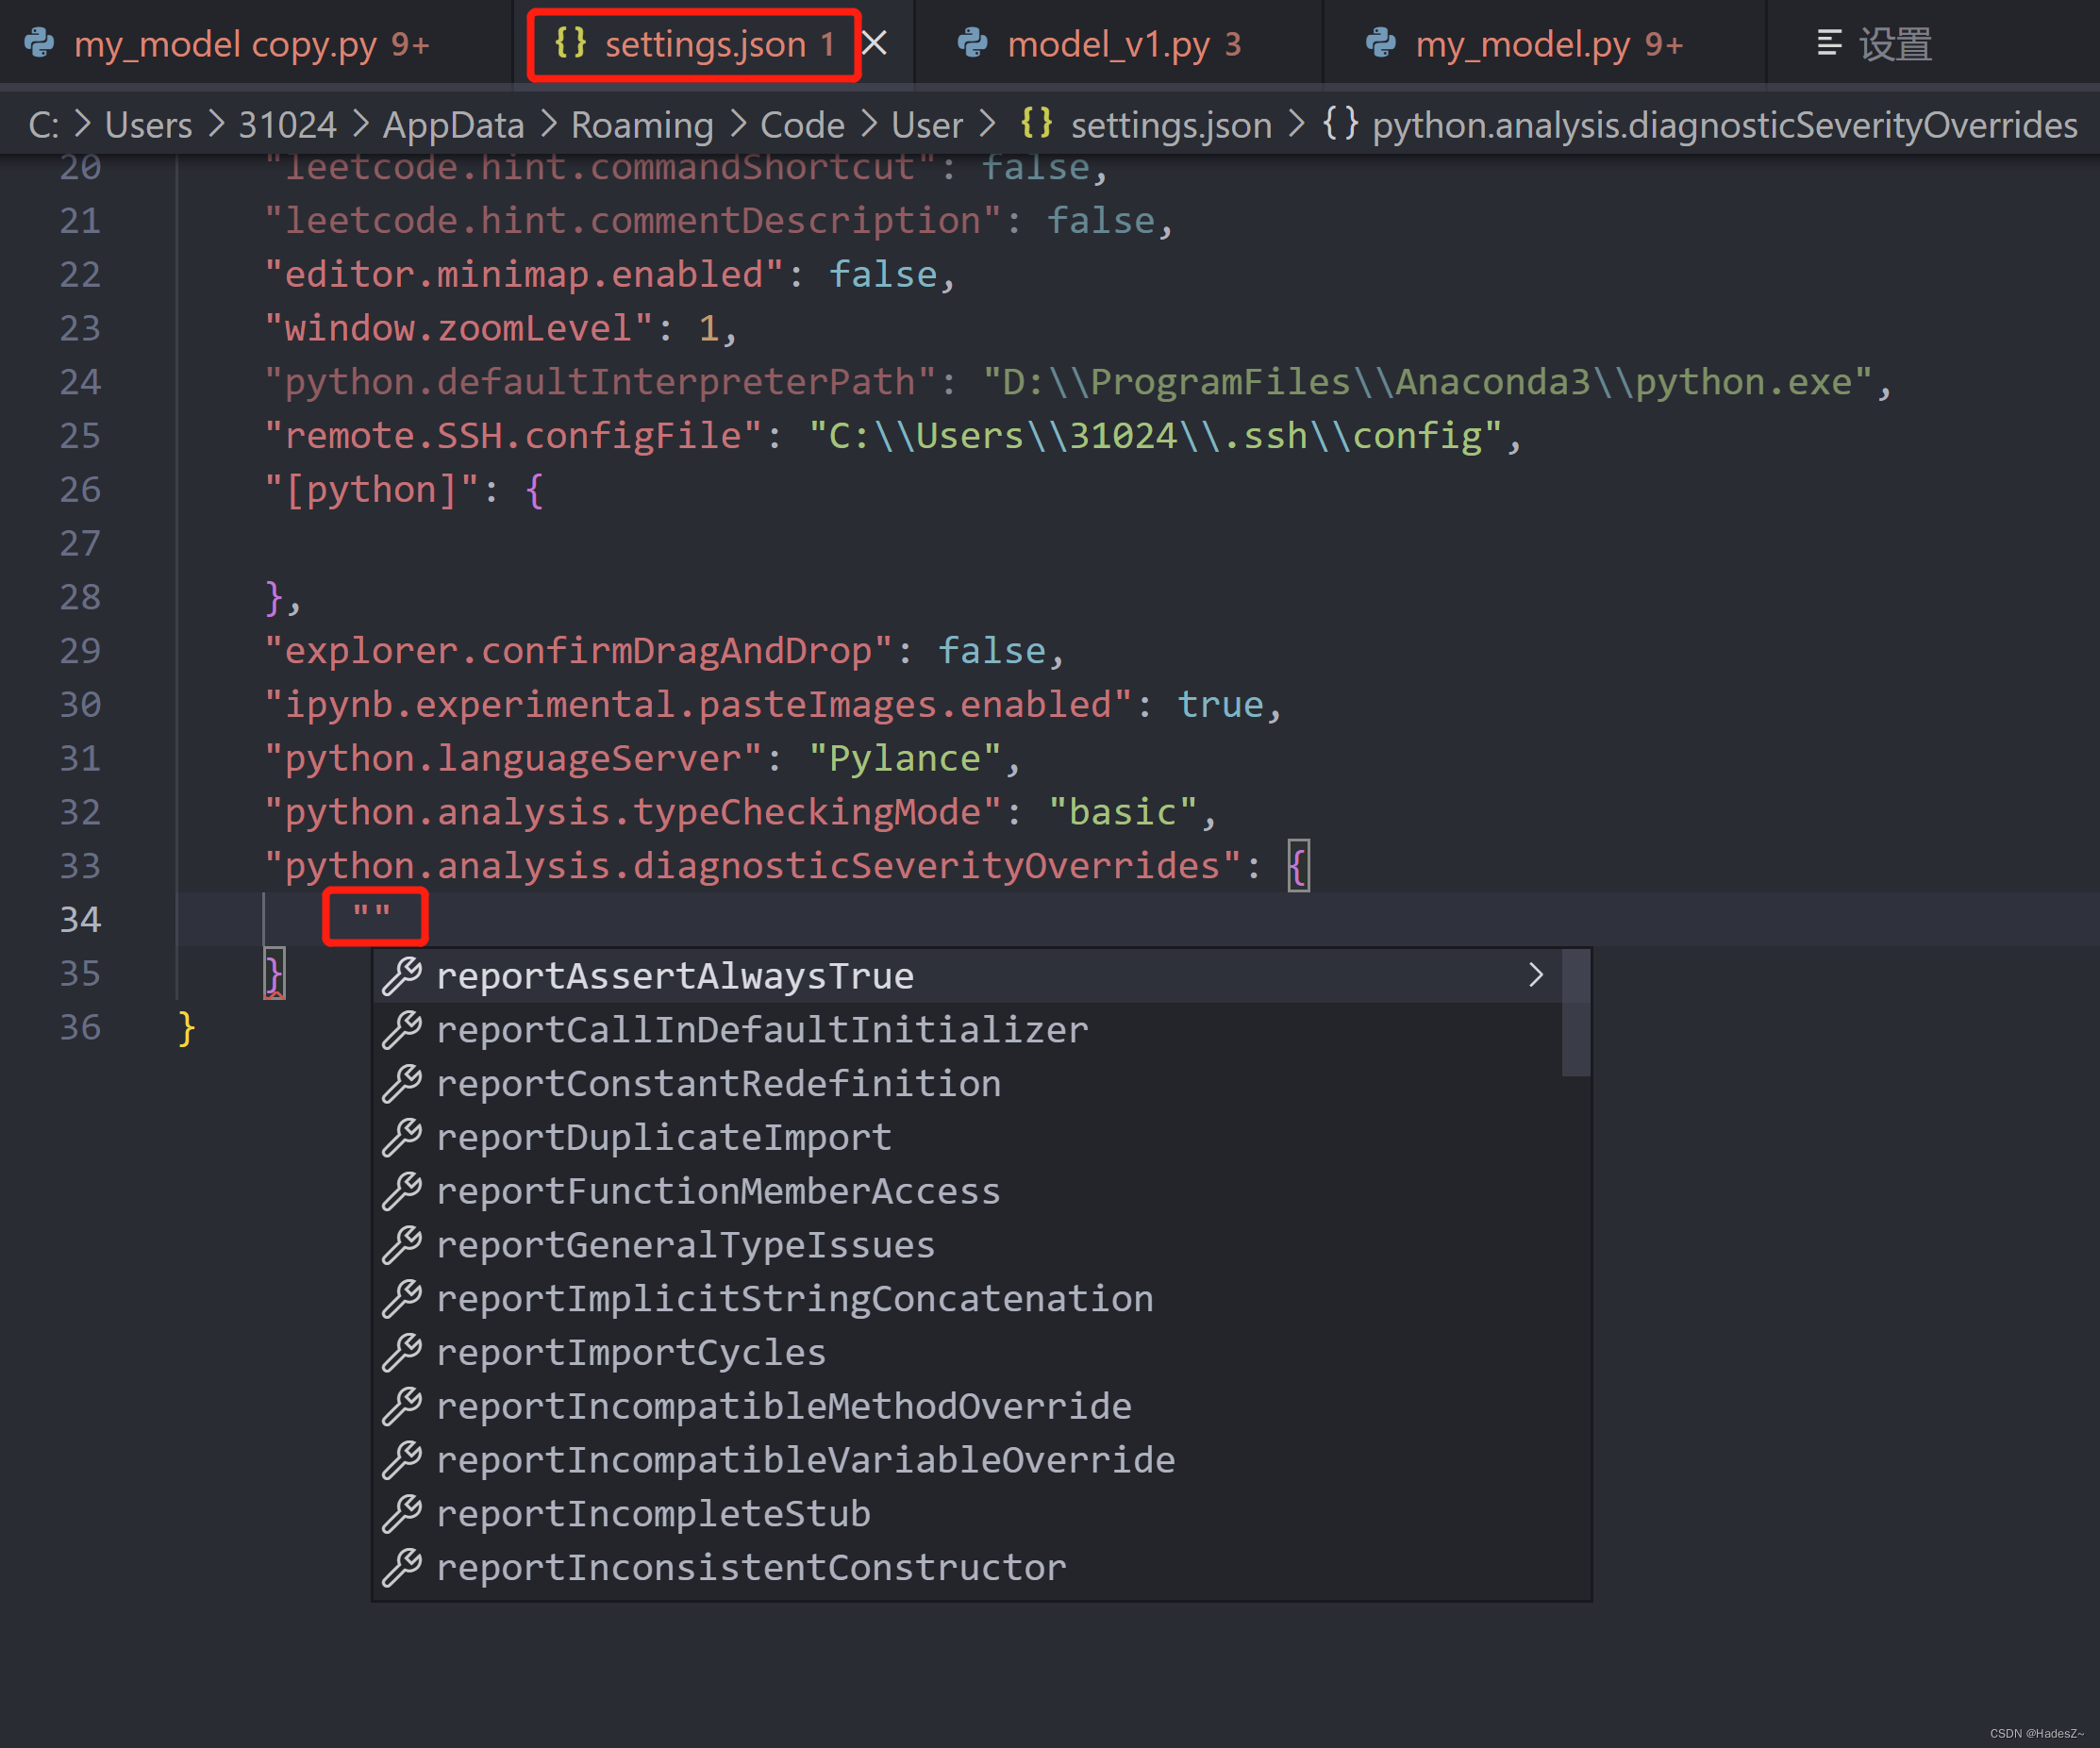Select the reportGeneralTypeIssues suggestion

pos(686,1244)
